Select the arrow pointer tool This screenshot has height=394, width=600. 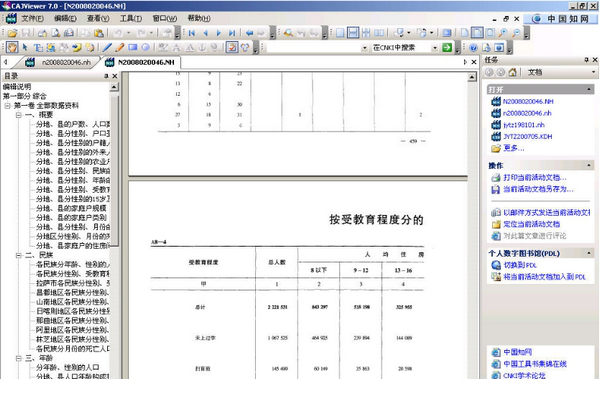coord(25,47)
